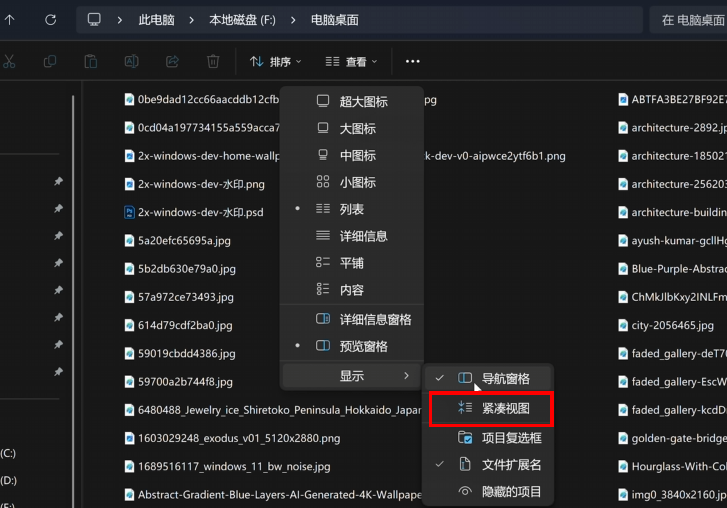Click 电脑桌面 breadcrumb
The width and height of the screenshot is (727, 508).
click(335, 20)
